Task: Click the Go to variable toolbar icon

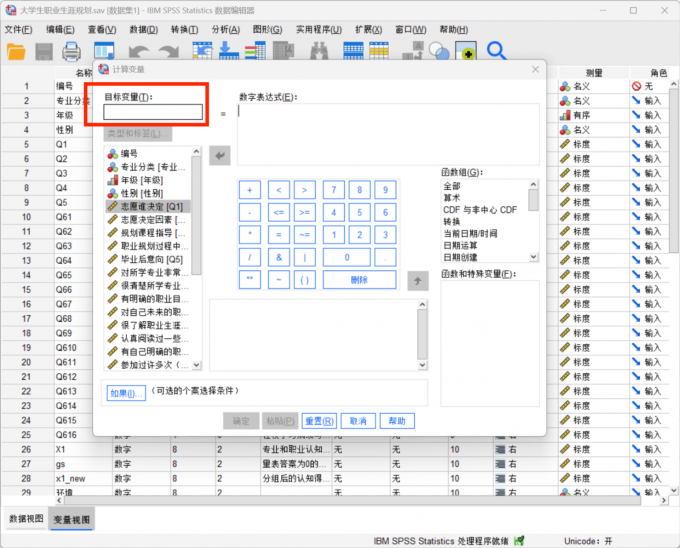Action: (229, 51)
